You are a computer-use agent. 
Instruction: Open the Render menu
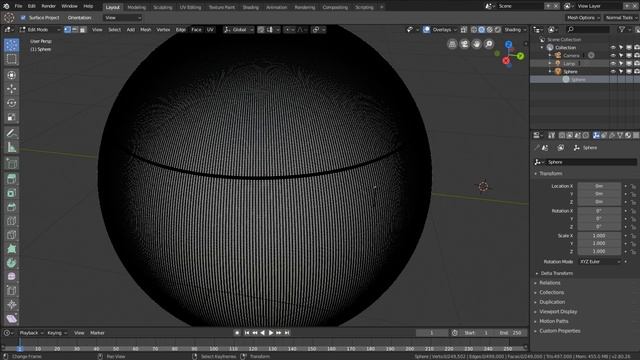[48, 7]
